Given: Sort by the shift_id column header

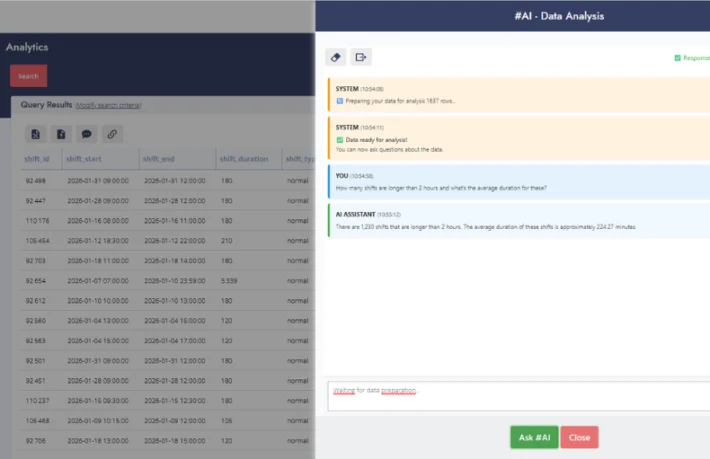Looking at the screenshot, I should pos(37,159).
